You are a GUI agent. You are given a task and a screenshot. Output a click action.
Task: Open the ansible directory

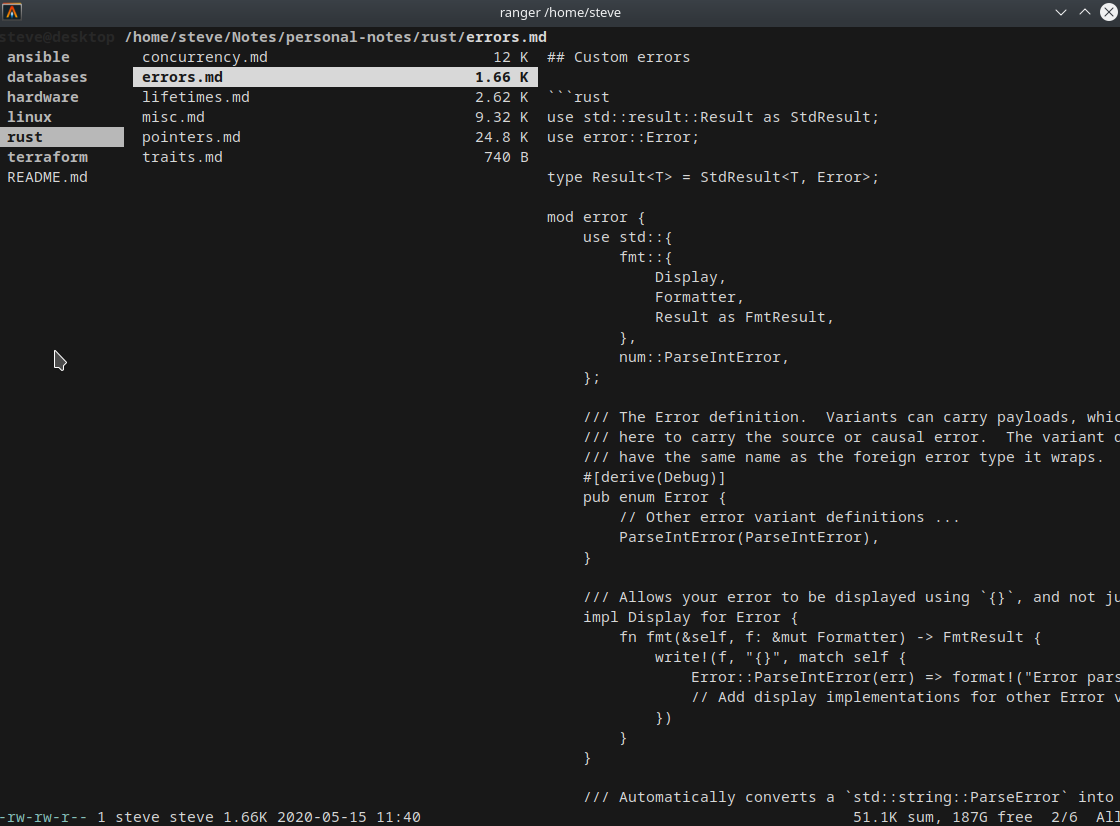point(39,57)
